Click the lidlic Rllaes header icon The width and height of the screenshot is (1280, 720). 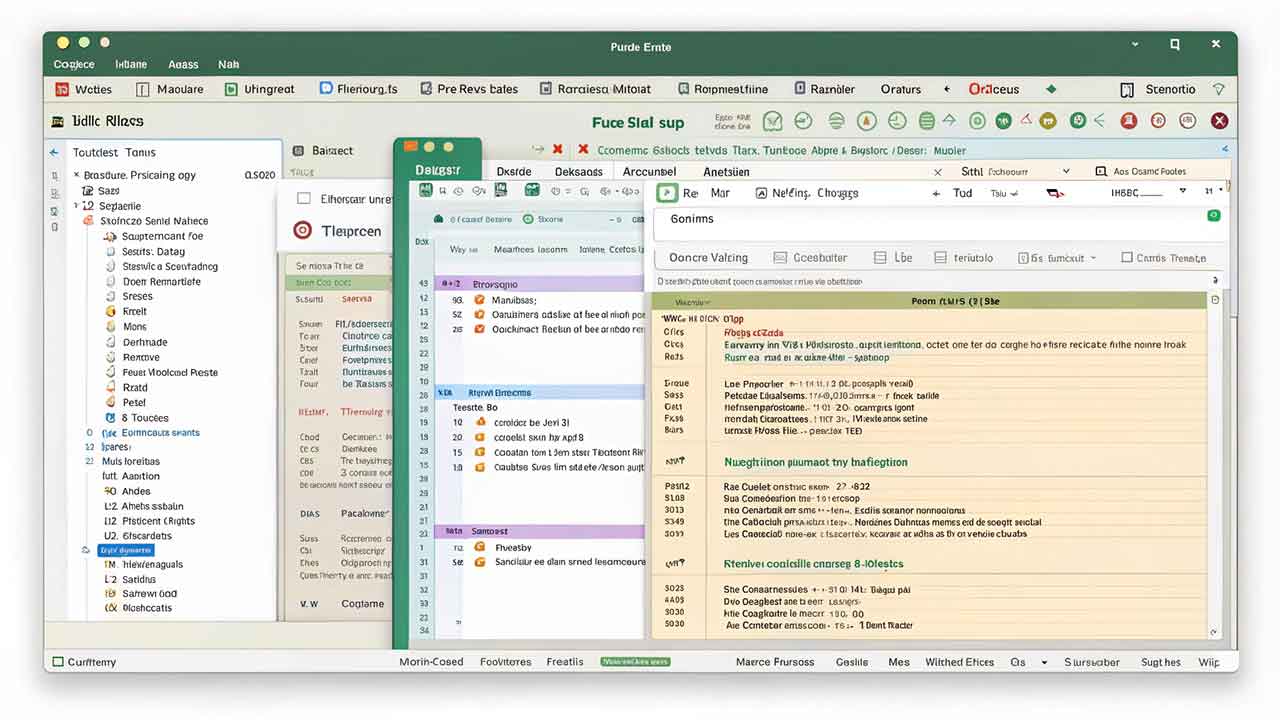(58, 121)
